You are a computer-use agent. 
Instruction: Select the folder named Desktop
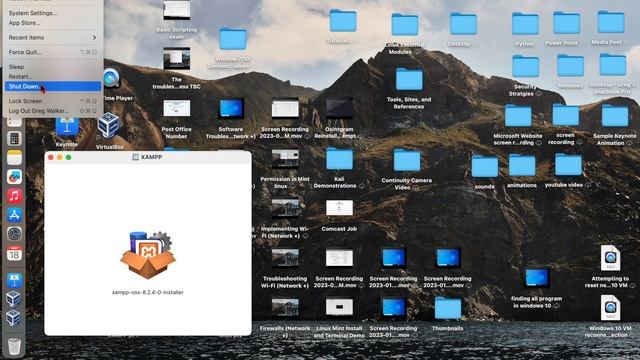pyautogui.click(x=463, y=24)
